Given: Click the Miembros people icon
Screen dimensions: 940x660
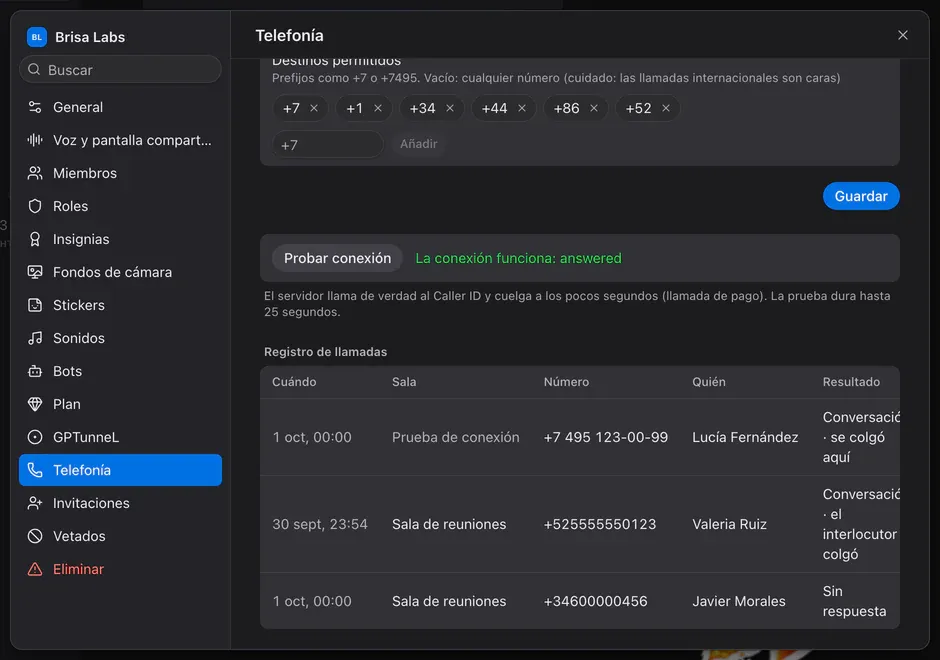Looking at the screenshot, I should point(35,173).
